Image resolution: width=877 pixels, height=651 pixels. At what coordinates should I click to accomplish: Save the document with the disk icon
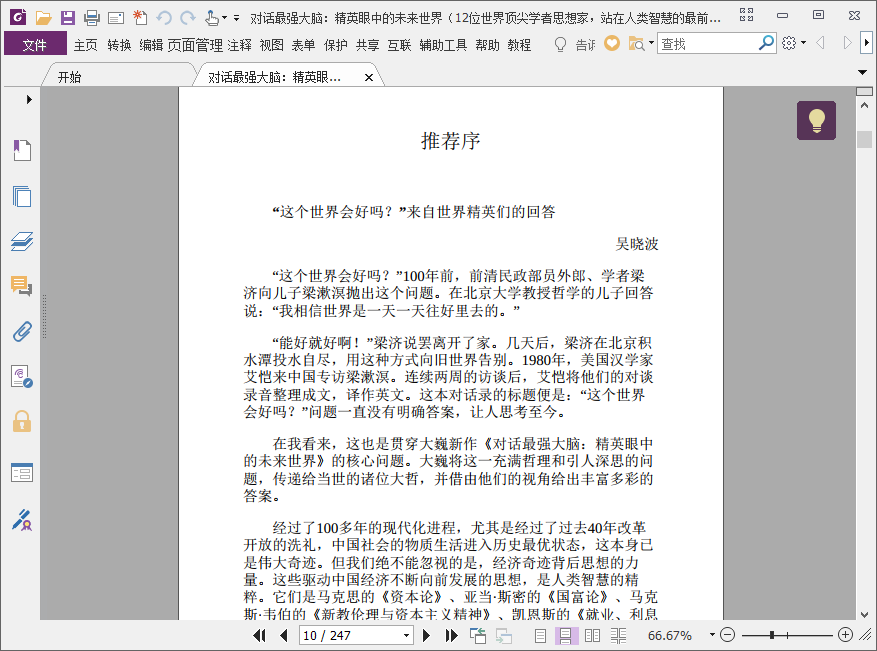pyautogui.click(x=68, y=18)
